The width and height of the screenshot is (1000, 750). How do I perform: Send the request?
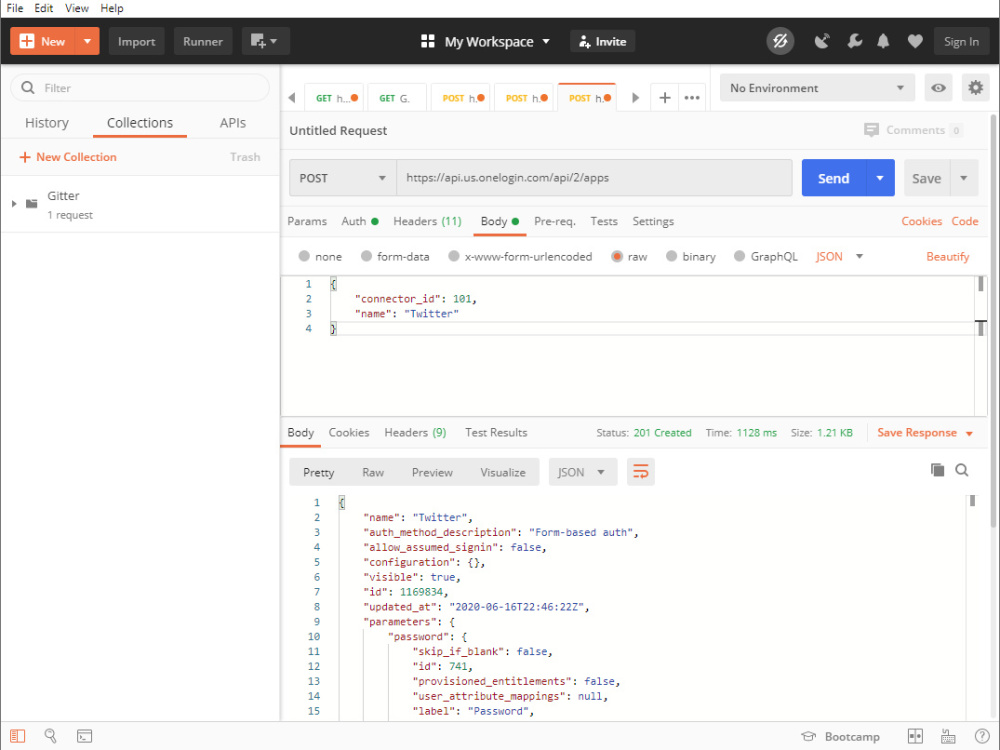833,178
